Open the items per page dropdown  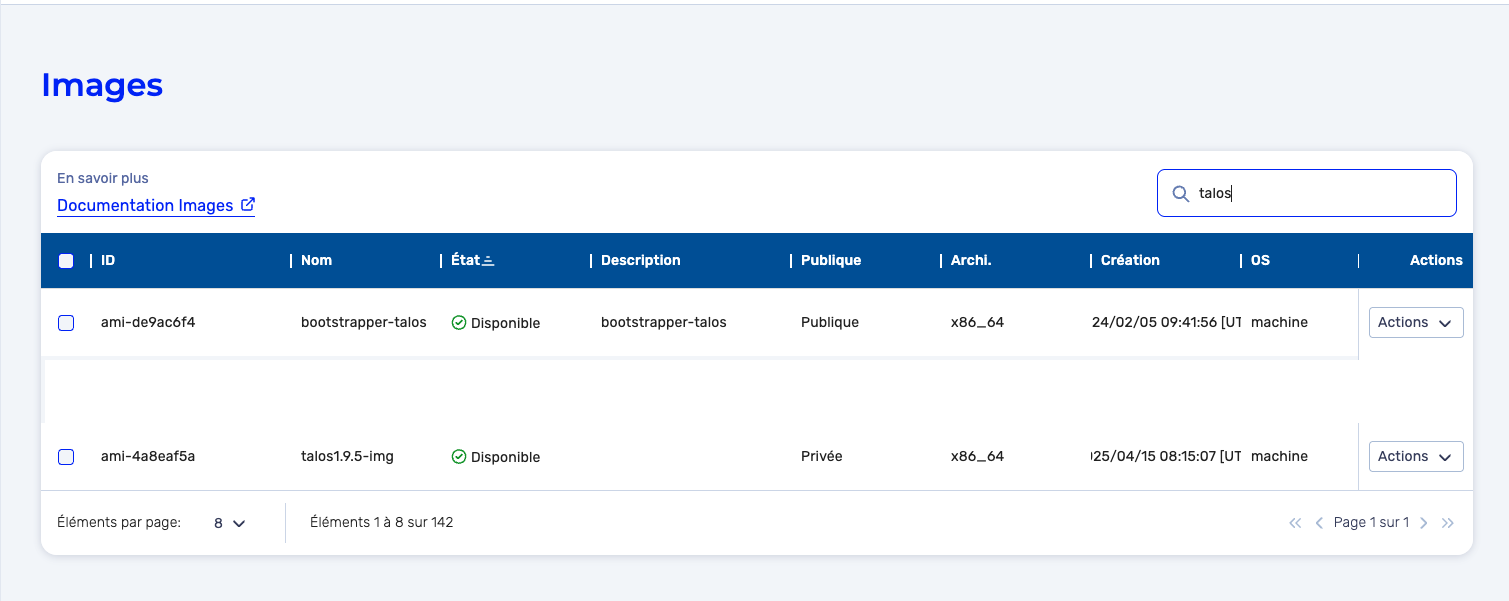point(229,523)
